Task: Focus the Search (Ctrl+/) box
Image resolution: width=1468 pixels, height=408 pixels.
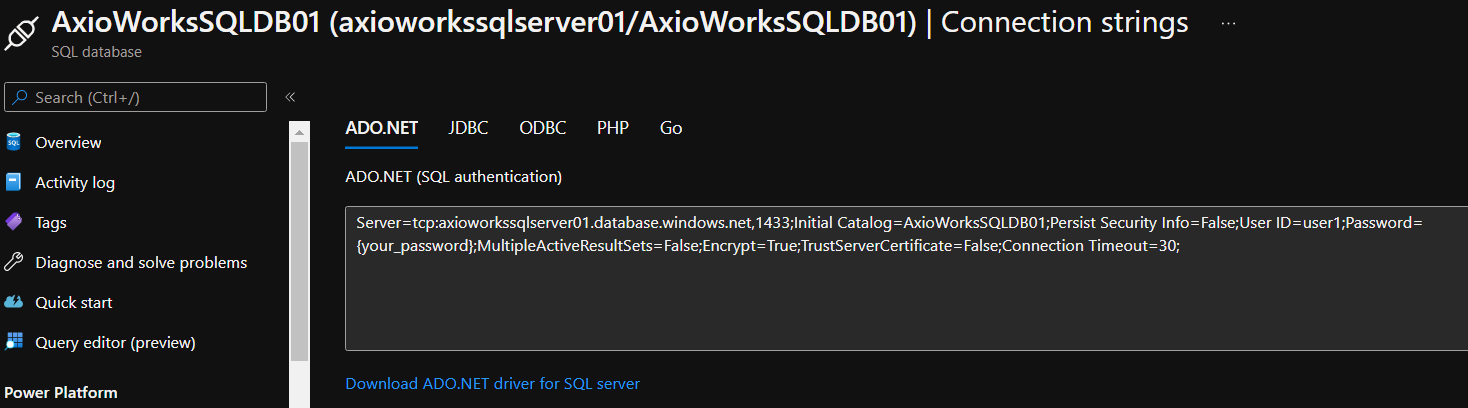Action: [x=136, y=97]
